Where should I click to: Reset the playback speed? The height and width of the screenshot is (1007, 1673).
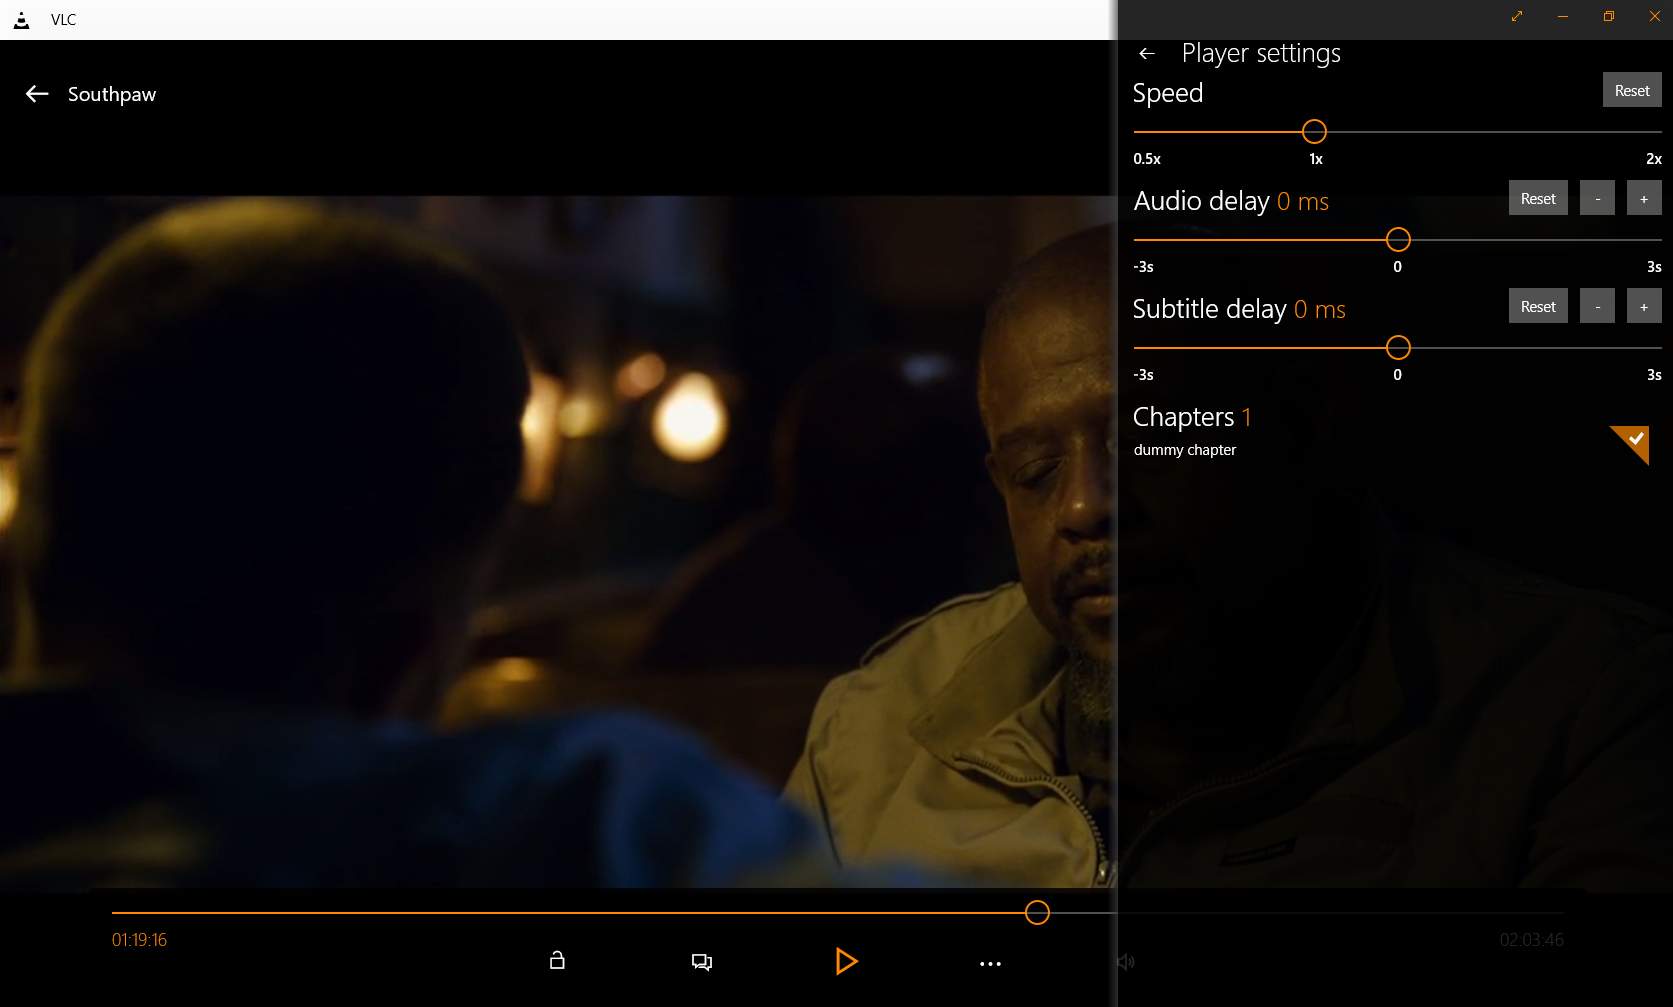pyautogui.click(x=1632, y=90)
